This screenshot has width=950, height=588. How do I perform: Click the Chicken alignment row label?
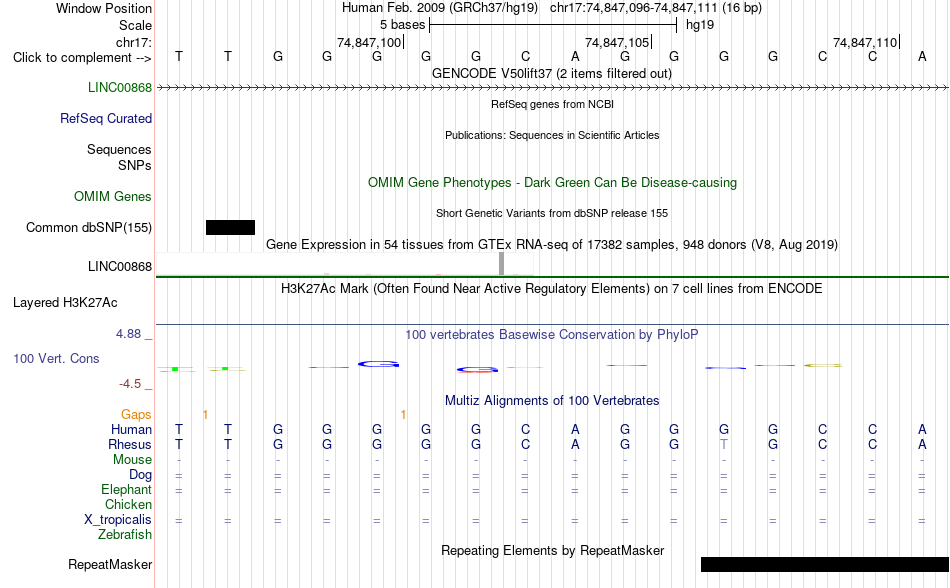pyautogui.click(x=128, y=504)
